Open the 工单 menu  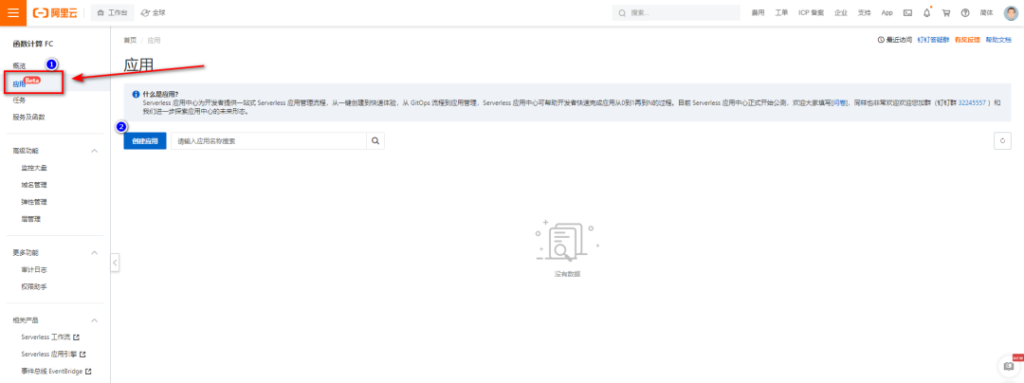pyautogui.click(x=781, y=12)
